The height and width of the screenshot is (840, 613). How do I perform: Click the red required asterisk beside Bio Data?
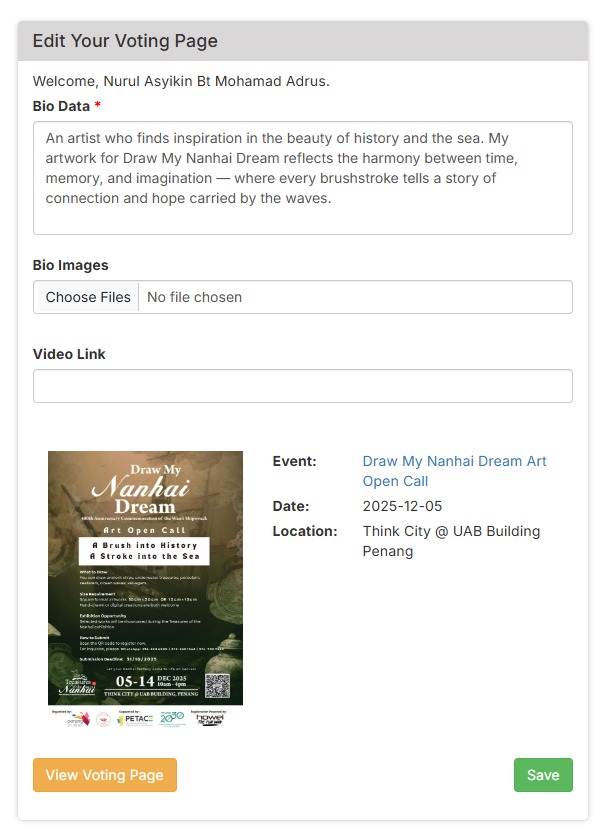coord(98,106)
